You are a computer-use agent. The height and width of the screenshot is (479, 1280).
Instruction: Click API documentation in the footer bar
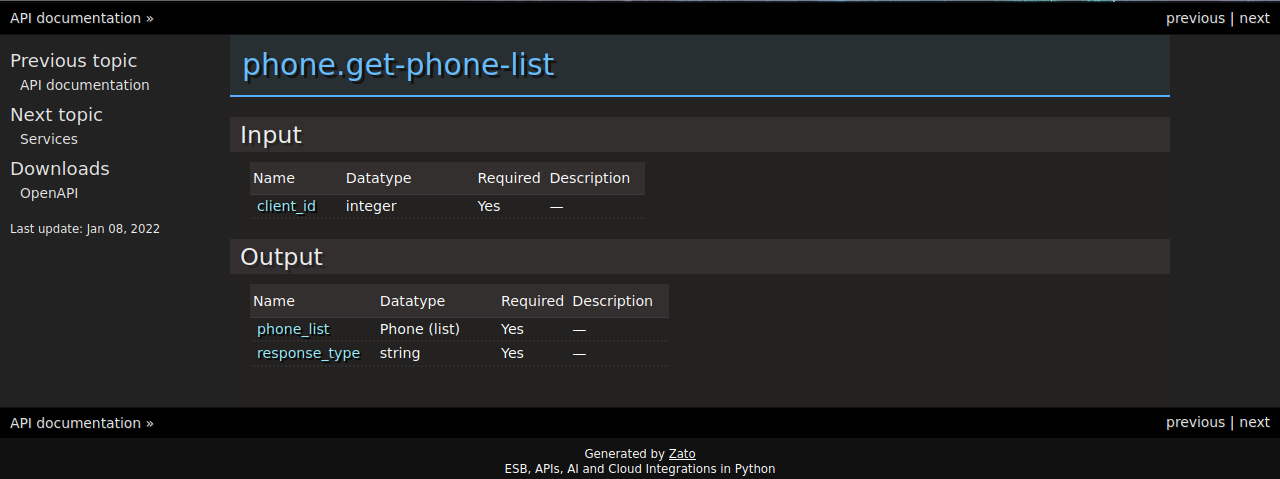[75, 423]
